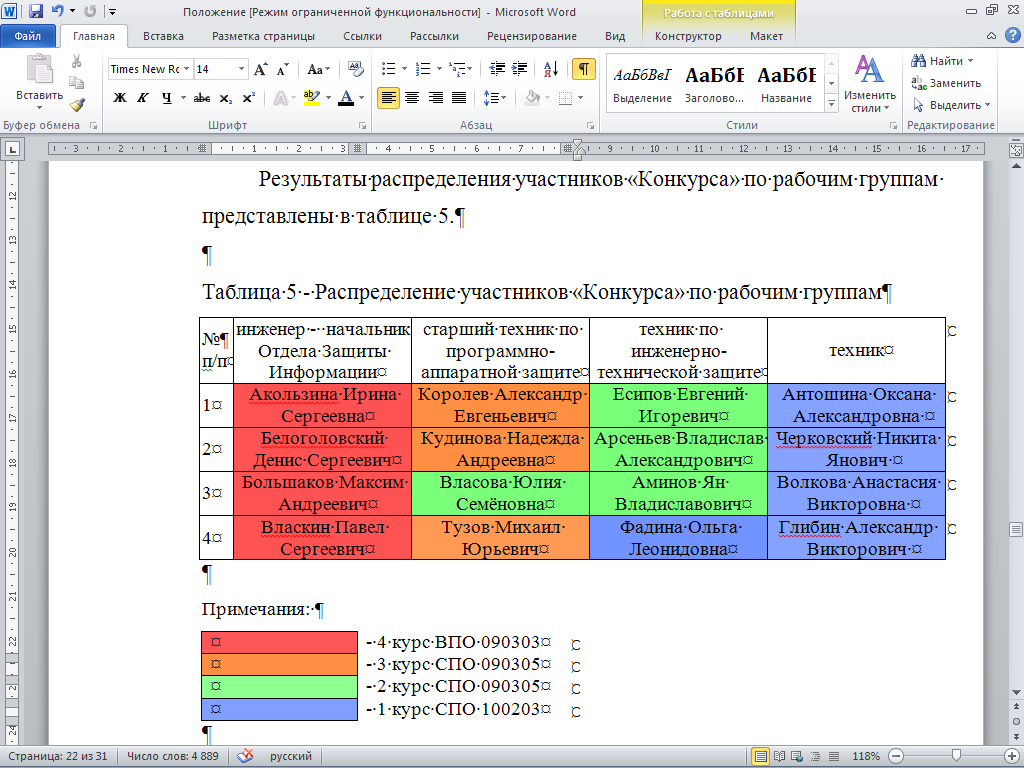Image resolution: width=1024 pixels, height=768 pixels.
Task: Toggle Bold formatting
Action: click(x=120, y=98)
